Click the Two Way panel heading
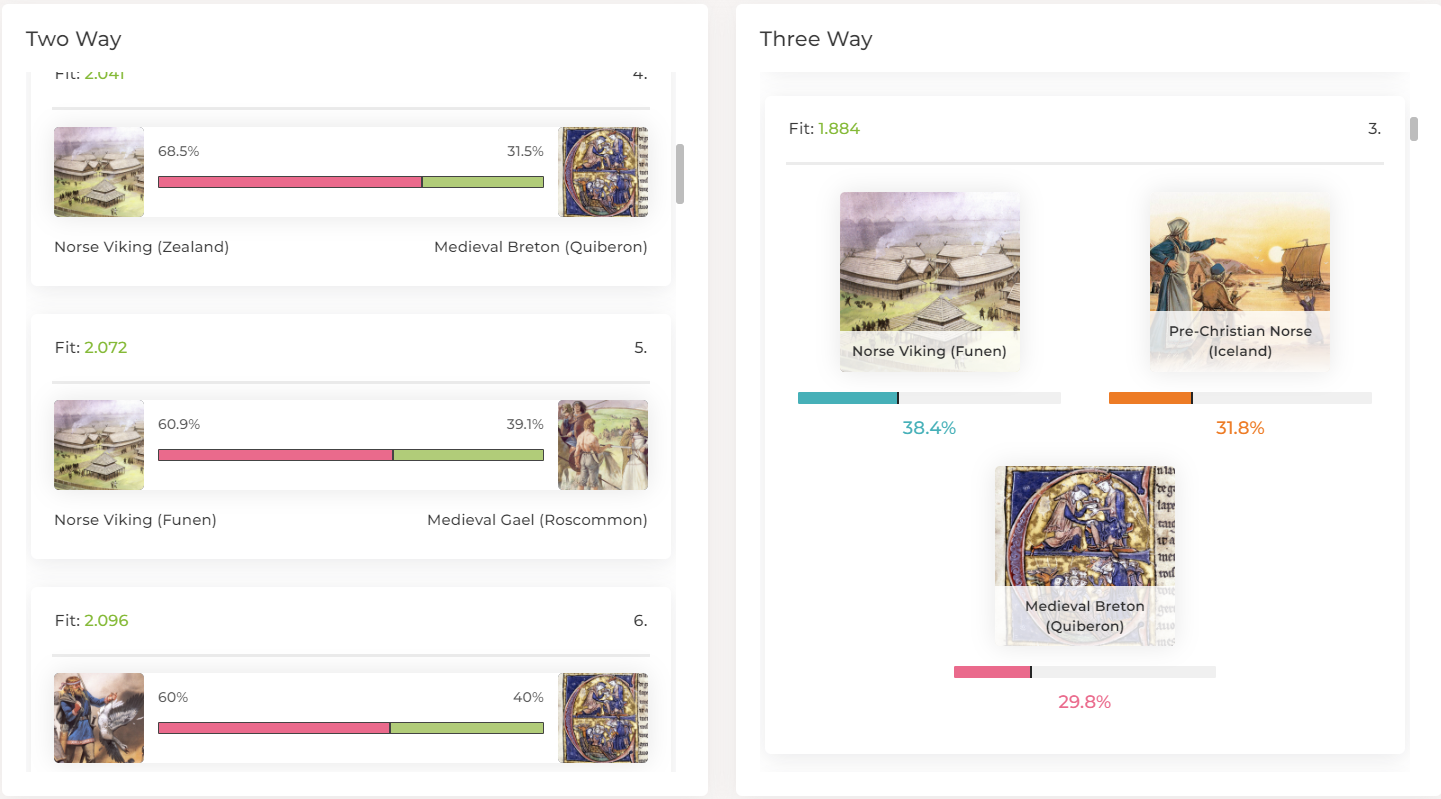The width and height of the screenshot is (1441, 799). coord(73,40)
